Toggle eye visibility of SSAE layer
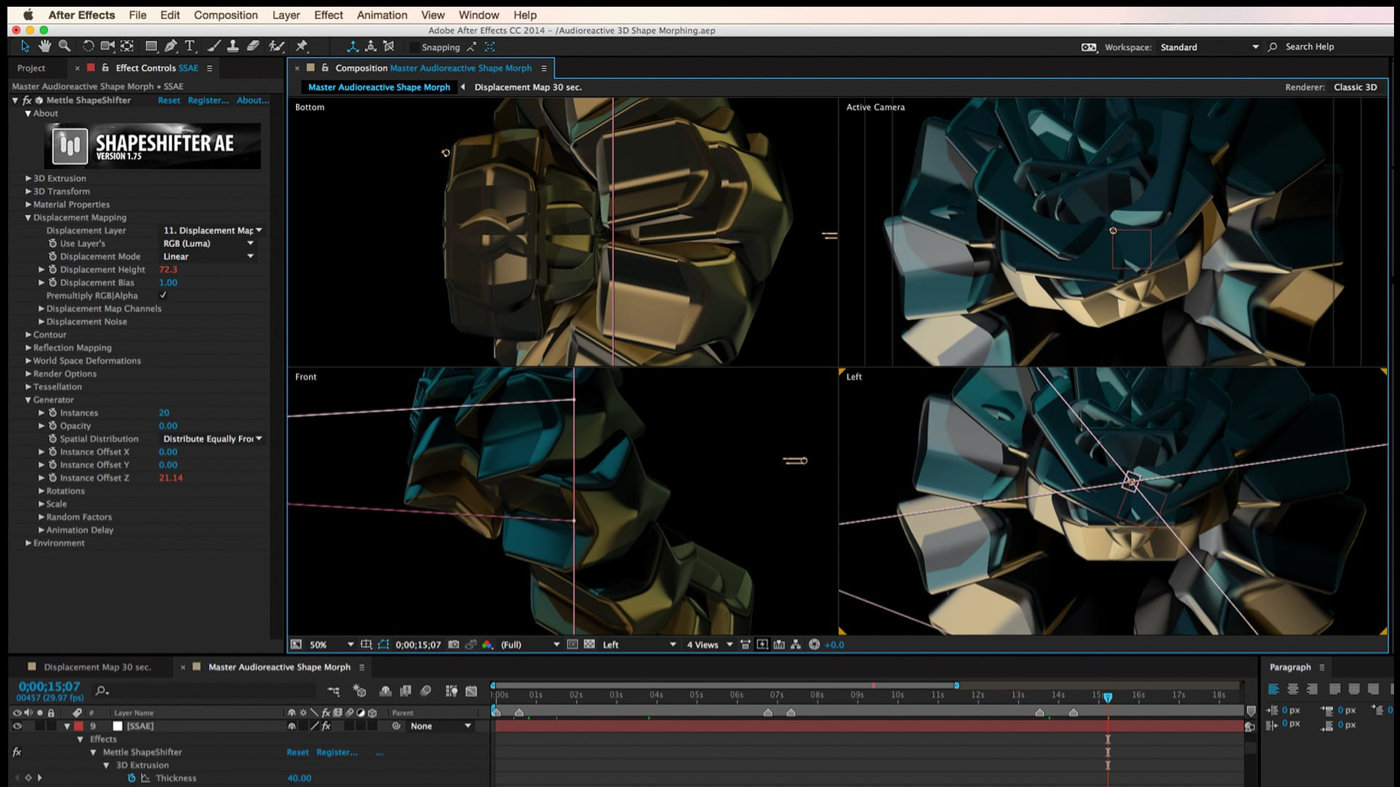 pos(17,726)
